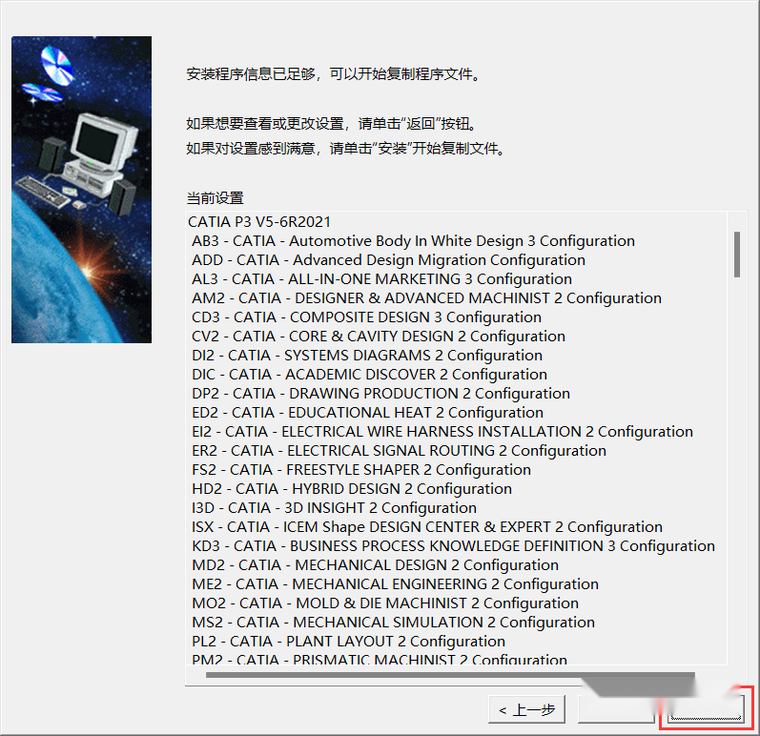Click the installer computer illustration image

pyautogui.click(x=81, y=190)
